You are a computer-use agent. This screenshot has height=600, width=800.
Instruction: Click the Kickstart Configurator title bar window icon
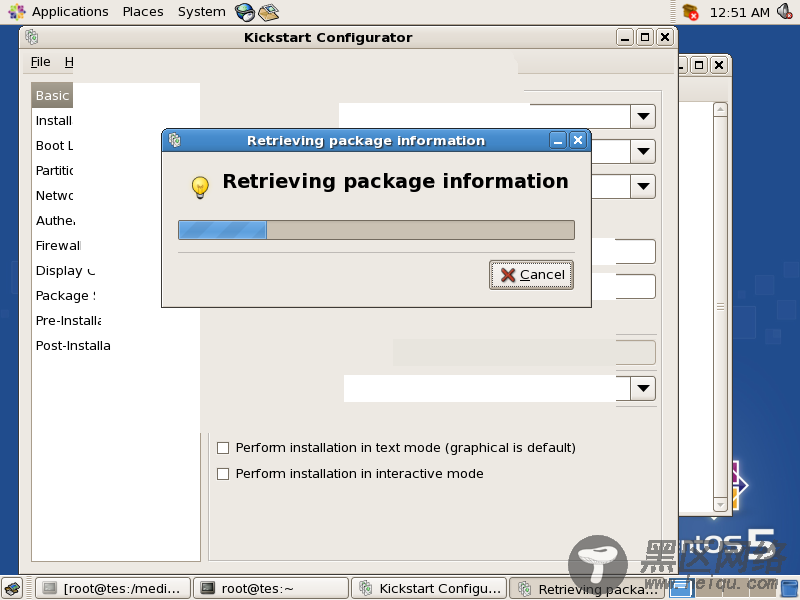coord(32,37)
